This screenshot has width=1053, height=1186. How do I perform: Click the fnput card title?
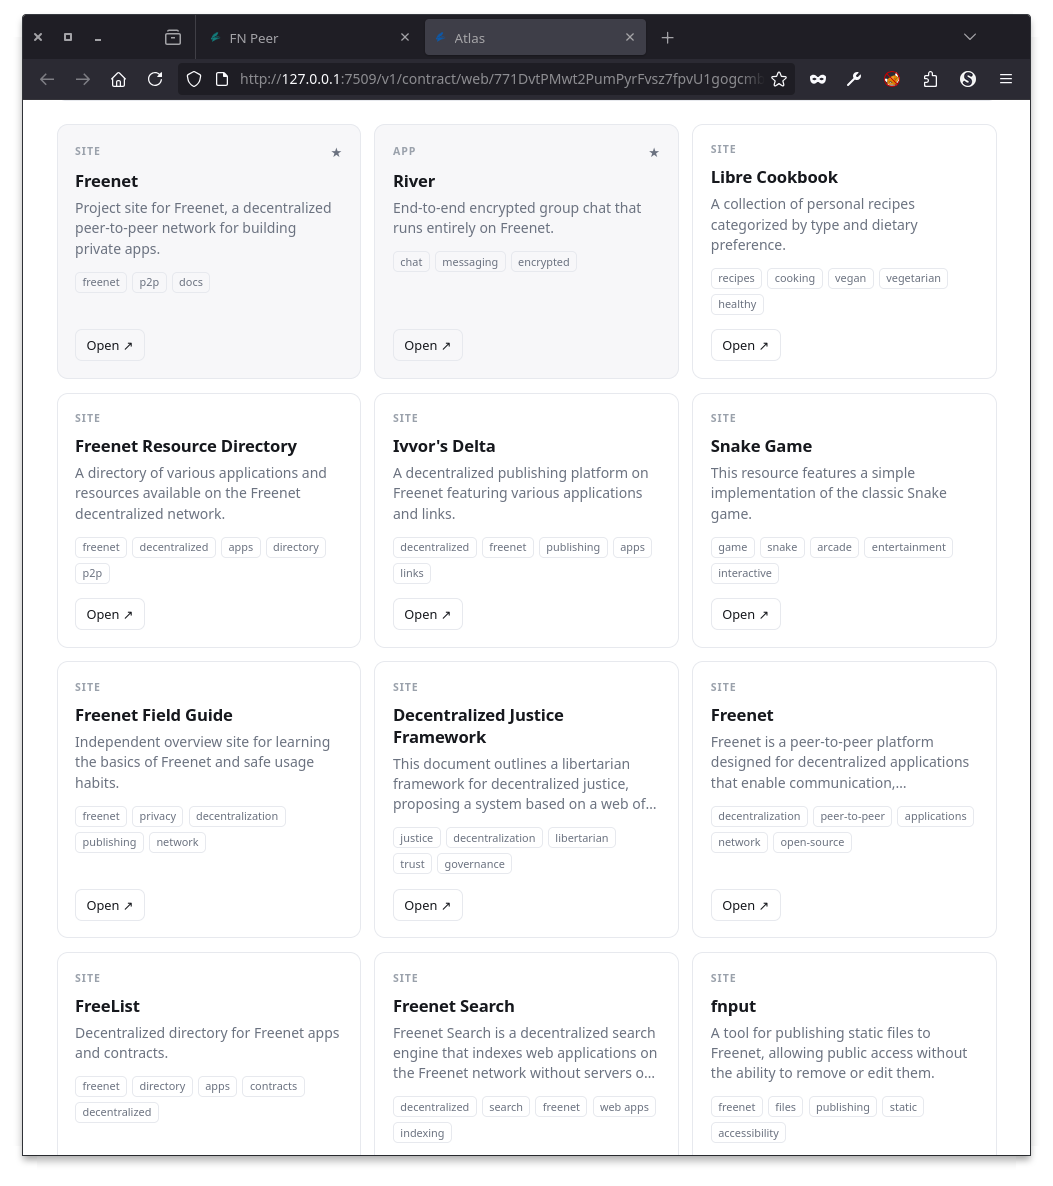[733, 1007]
